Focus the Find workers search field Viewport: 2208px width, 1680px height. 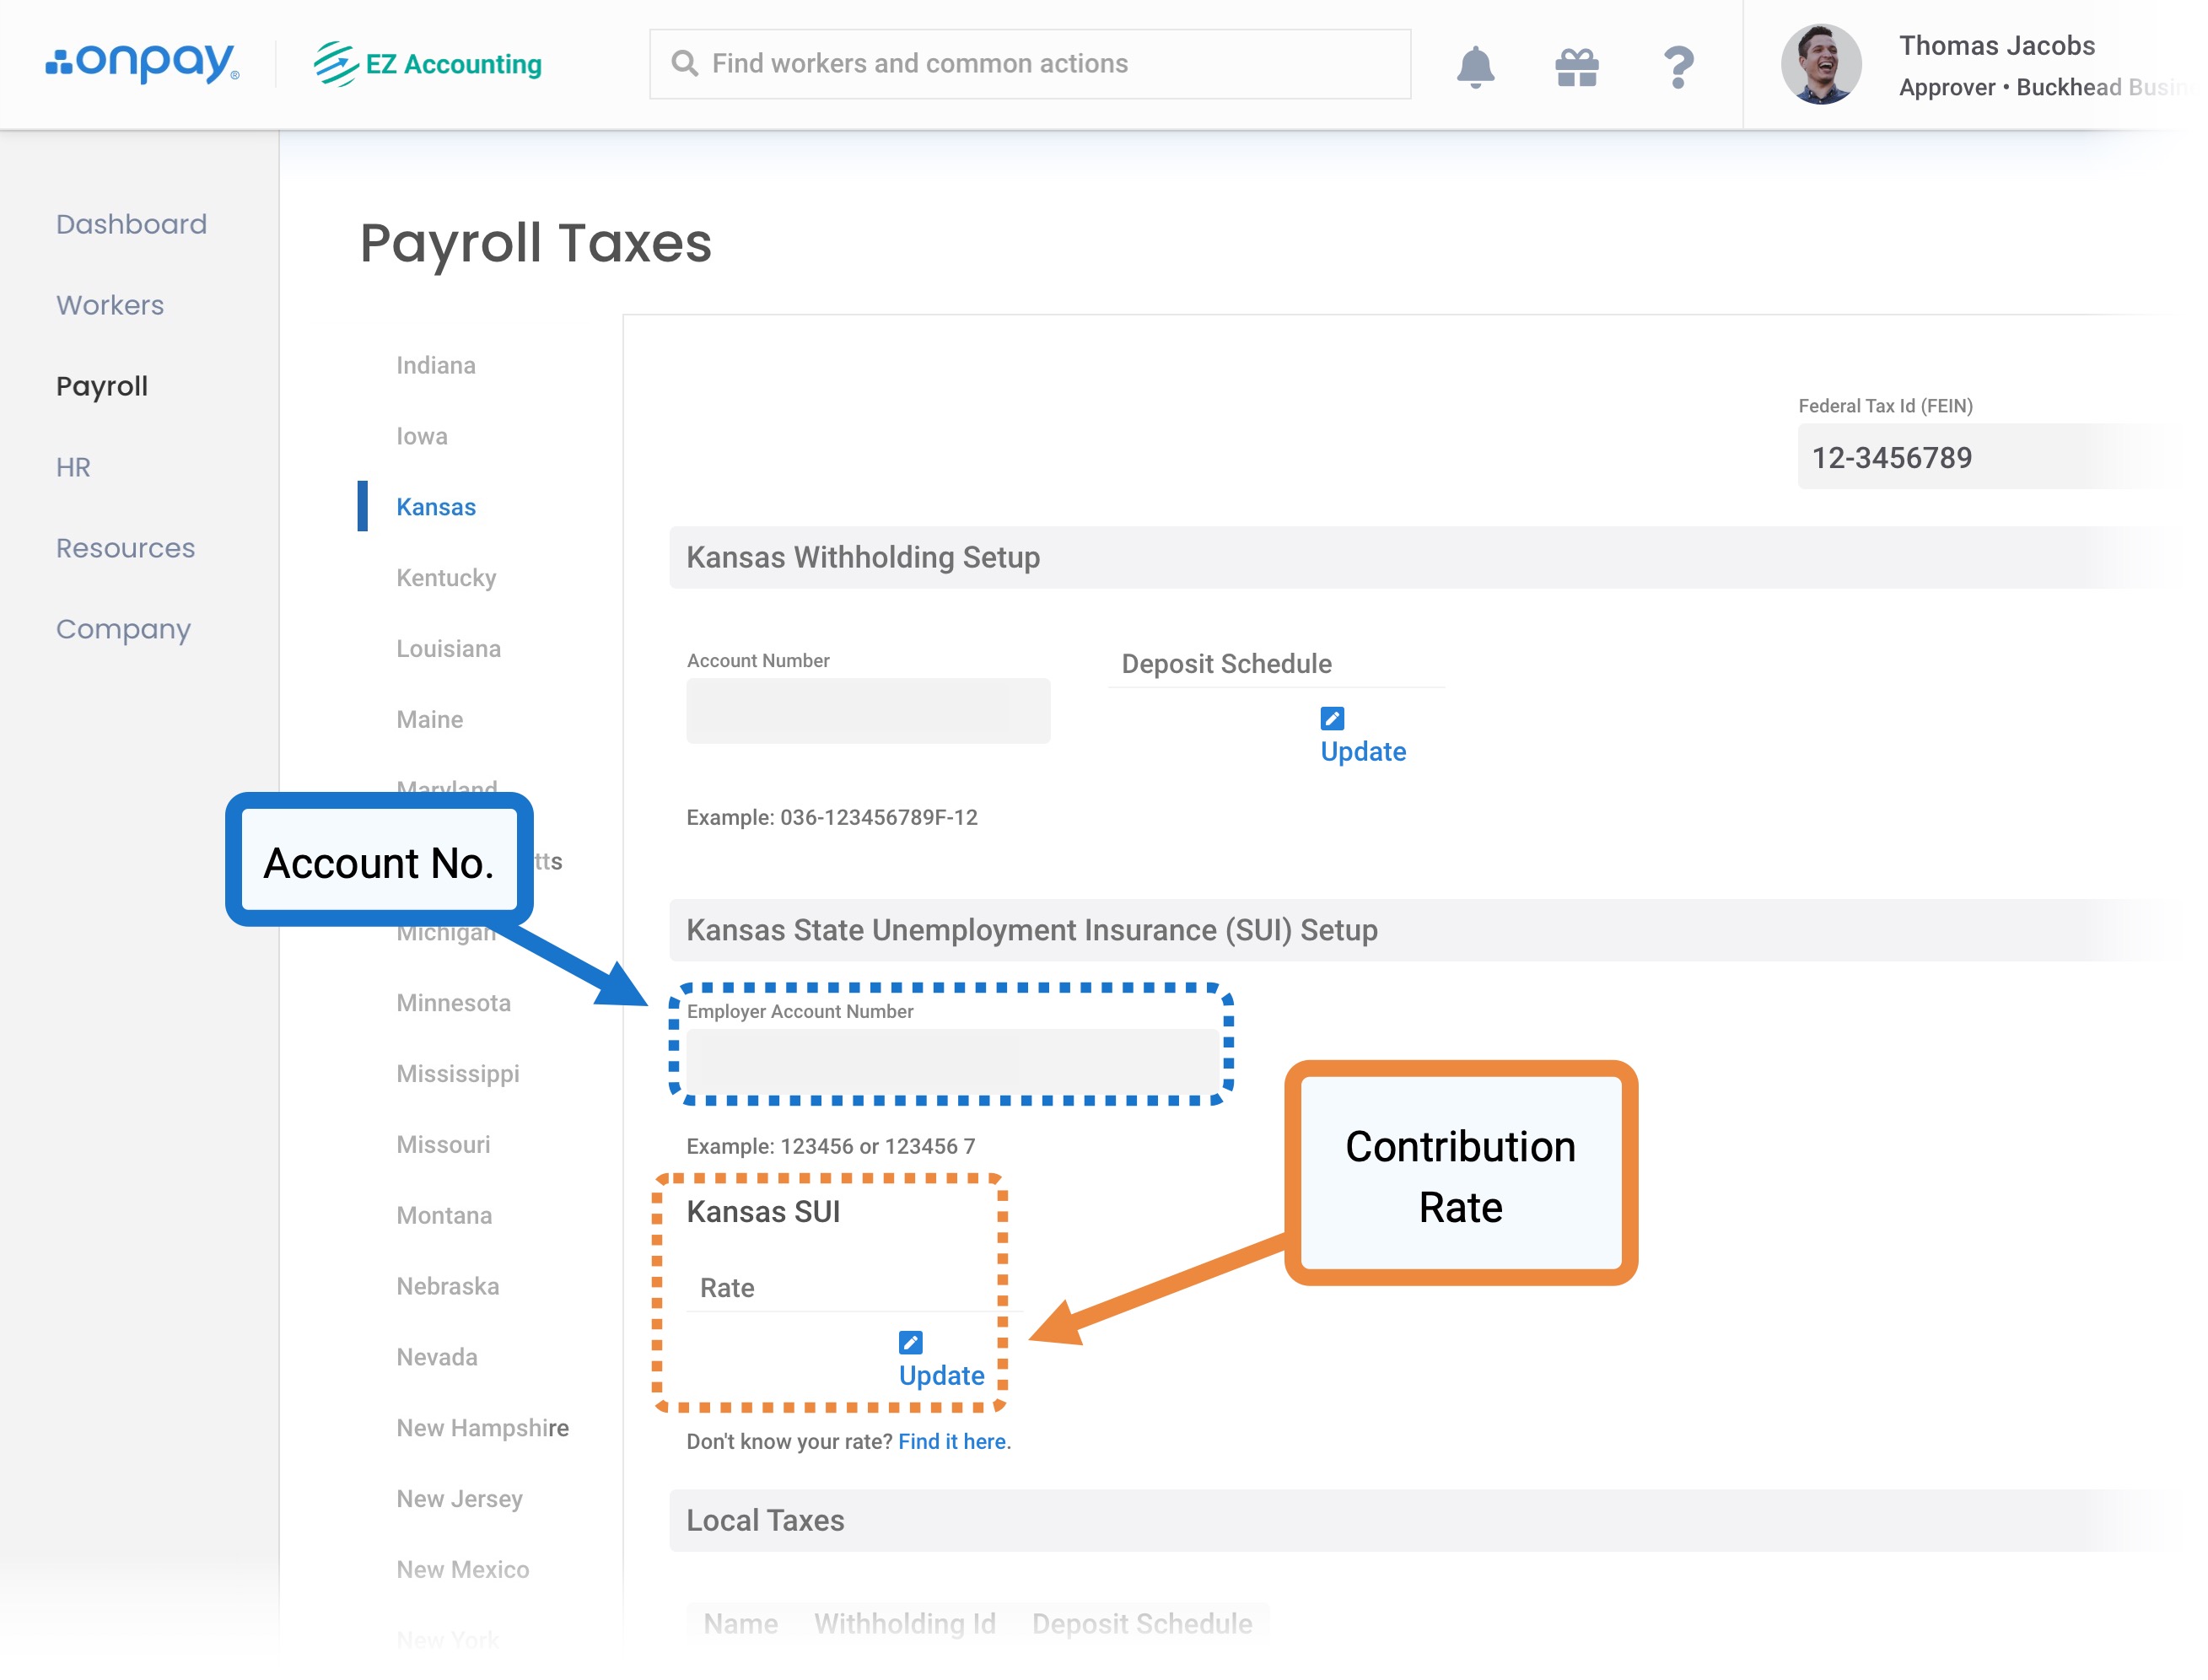point(1030,64)
